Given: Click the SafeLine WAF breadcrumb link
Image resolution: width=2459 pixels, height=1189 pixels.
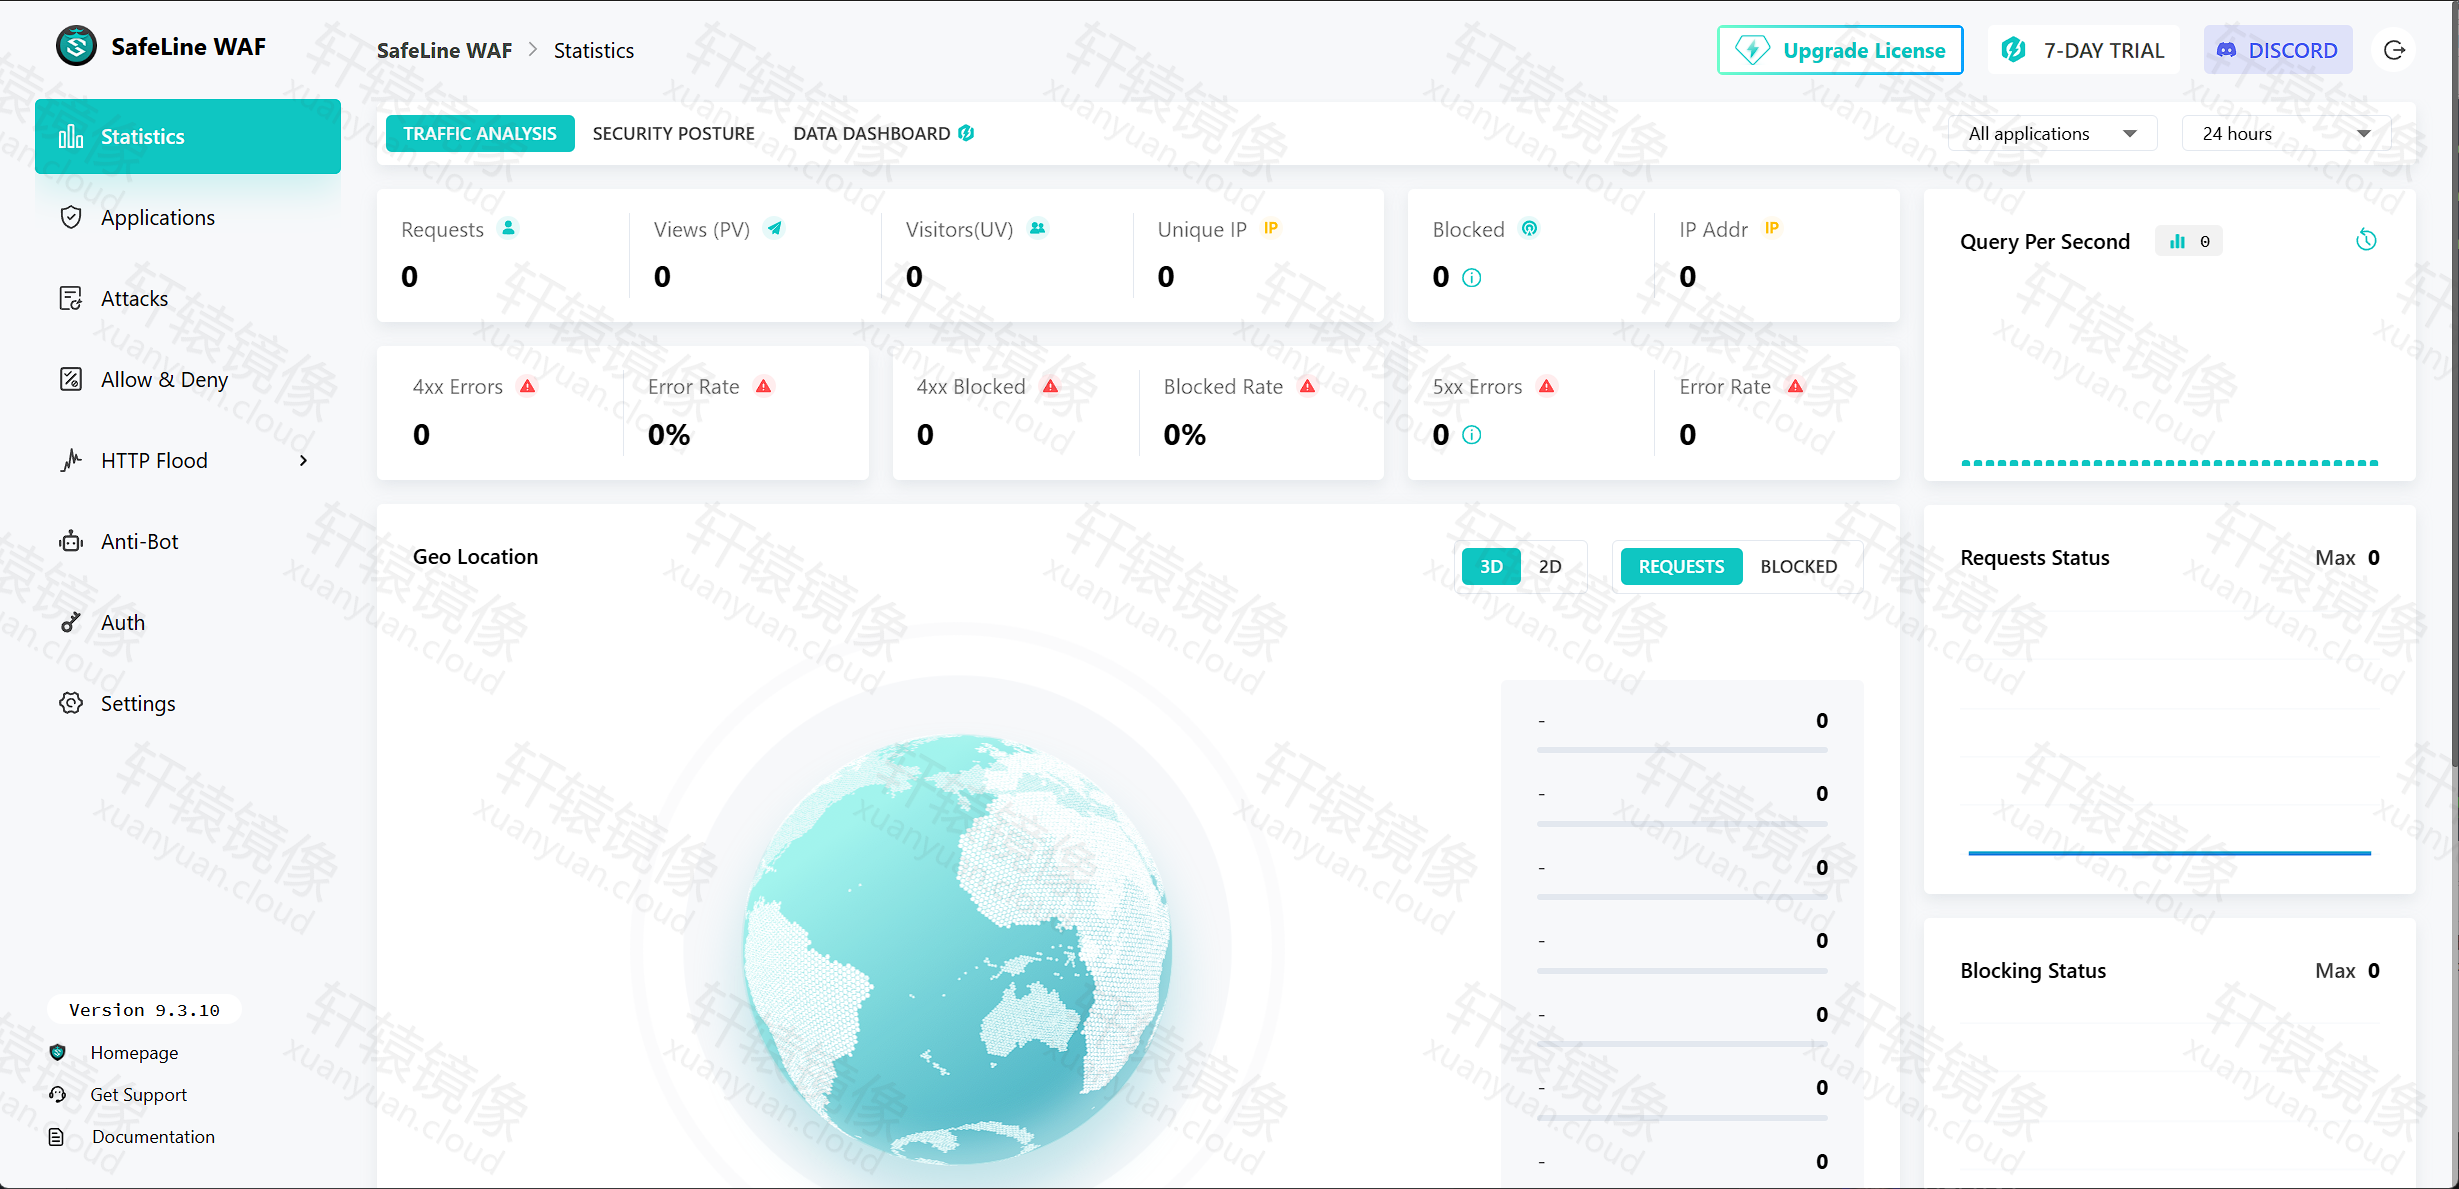Looking at the screenshot, I should (x=444, y=51).
